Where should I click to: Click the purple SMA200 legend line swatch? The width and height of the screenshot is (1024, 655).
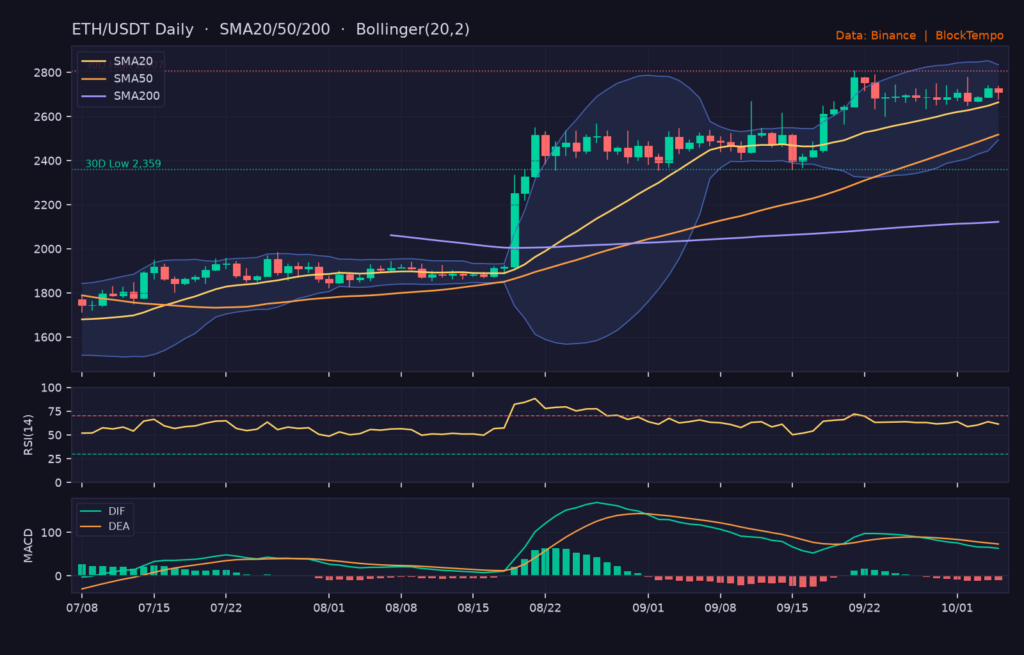(93, 97)
